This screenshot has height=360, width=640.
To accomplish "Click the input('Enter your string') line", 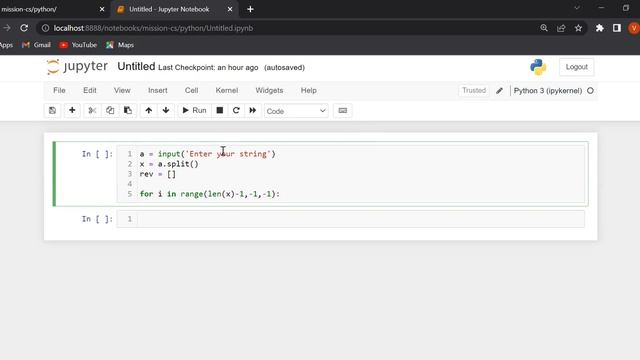I will point(207,154).
